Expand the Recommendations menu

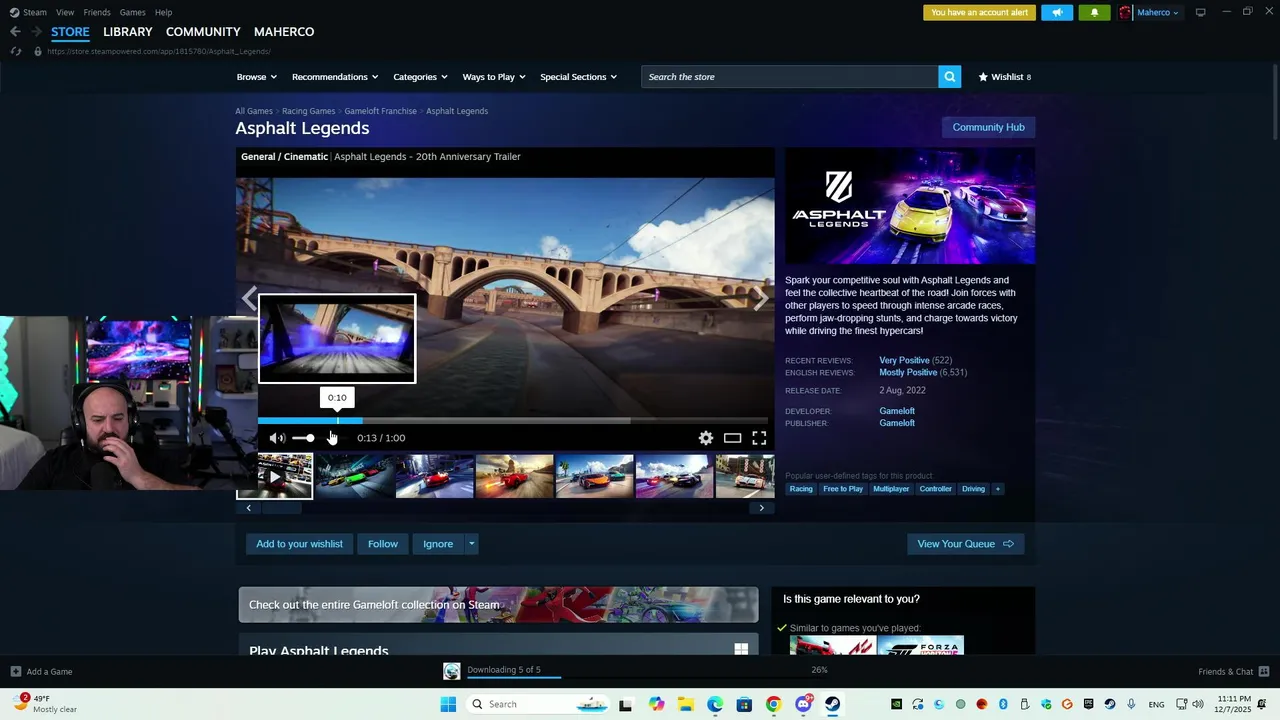click(x=335, y=77)
